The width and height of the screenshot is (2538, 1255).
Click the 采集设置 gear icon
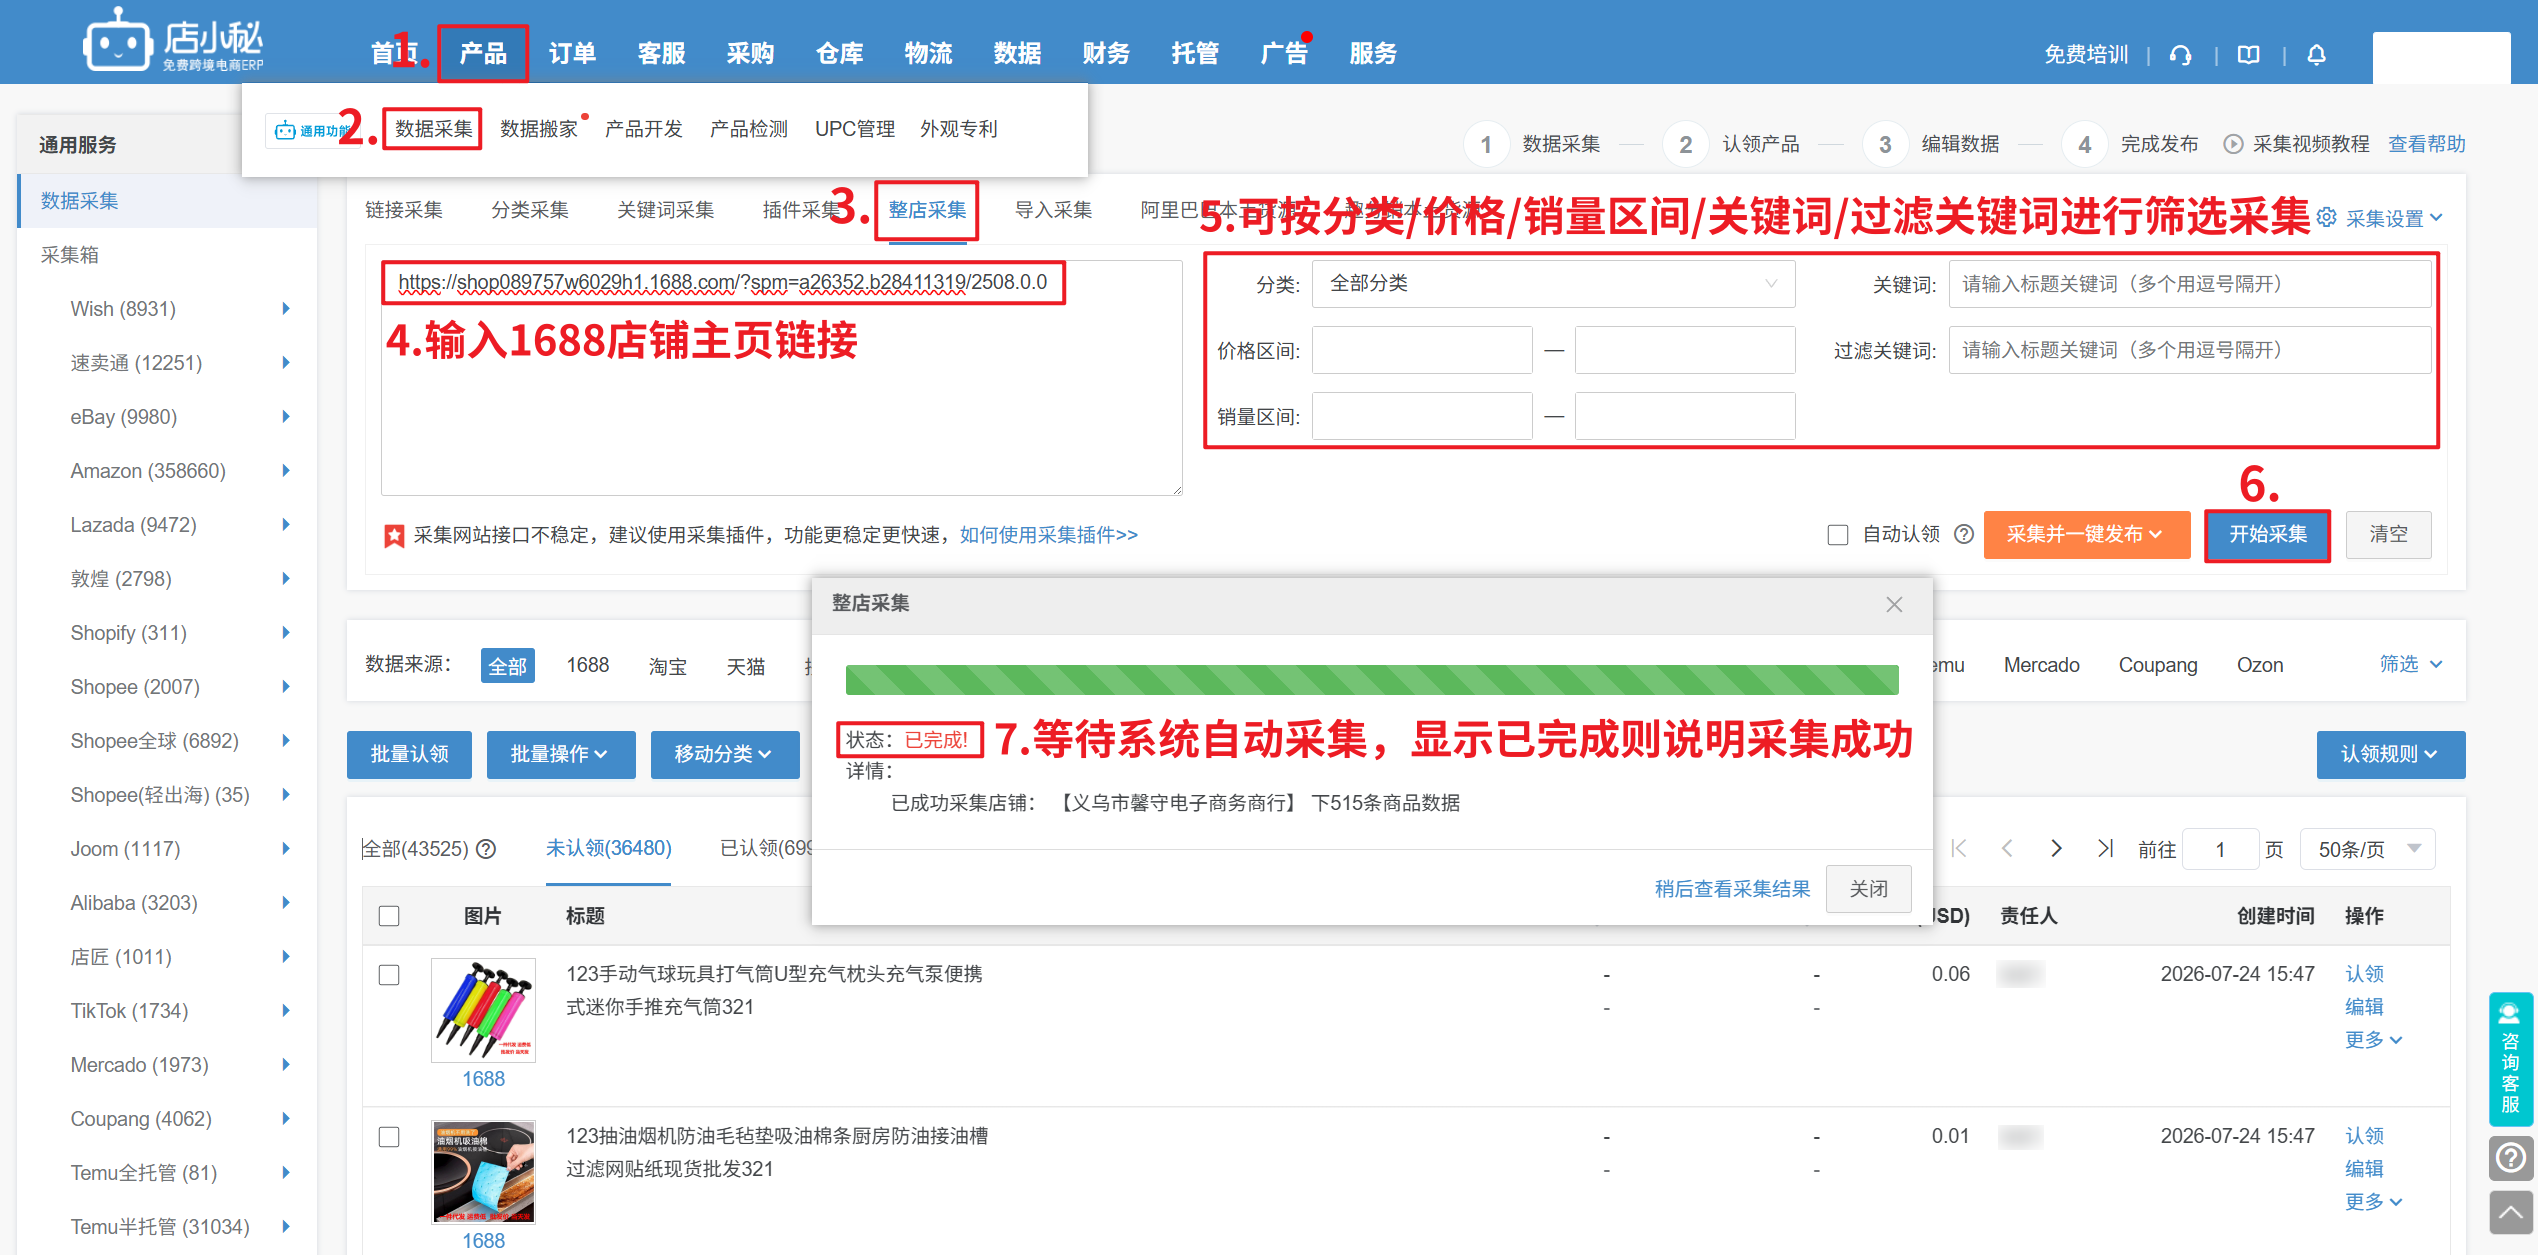tap(2327, 217)
